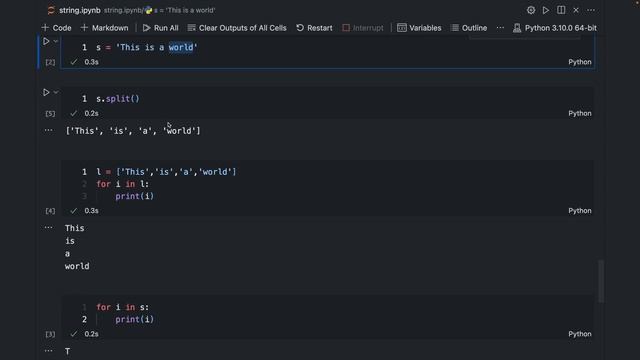This screenshot has width=640, height=360.
Task: Expand run options for s.split() cell
Action: point(56,92)
